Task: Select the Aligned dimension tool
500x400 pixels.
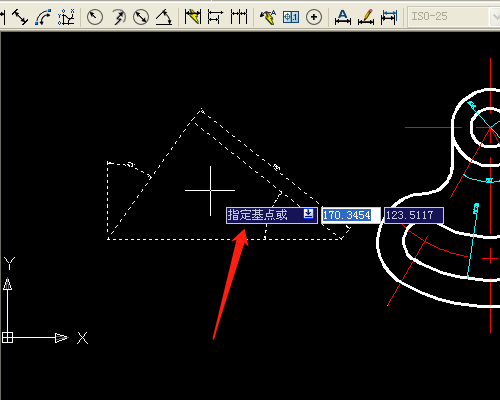Action: (x=20, y=17)
